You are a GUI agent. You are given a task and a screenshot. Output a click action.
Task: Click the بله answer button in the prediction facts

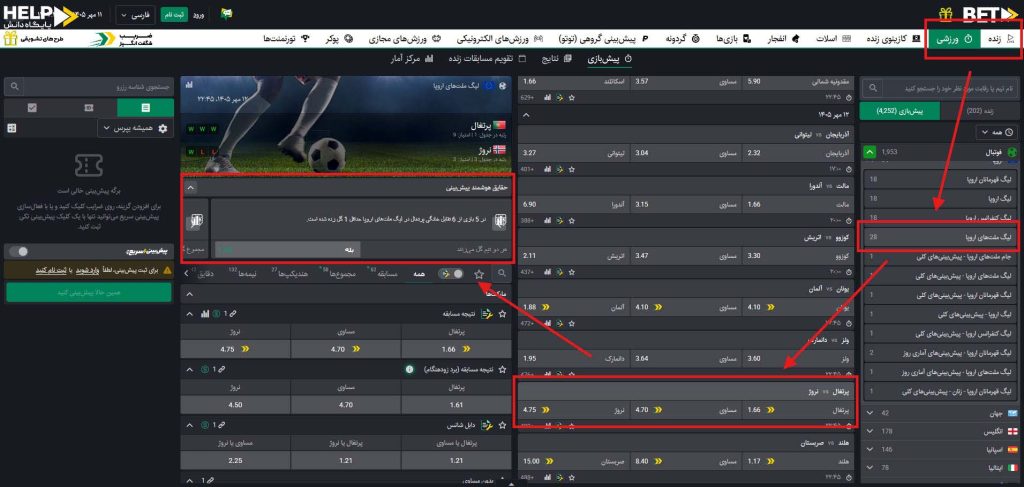pos(288,249)
